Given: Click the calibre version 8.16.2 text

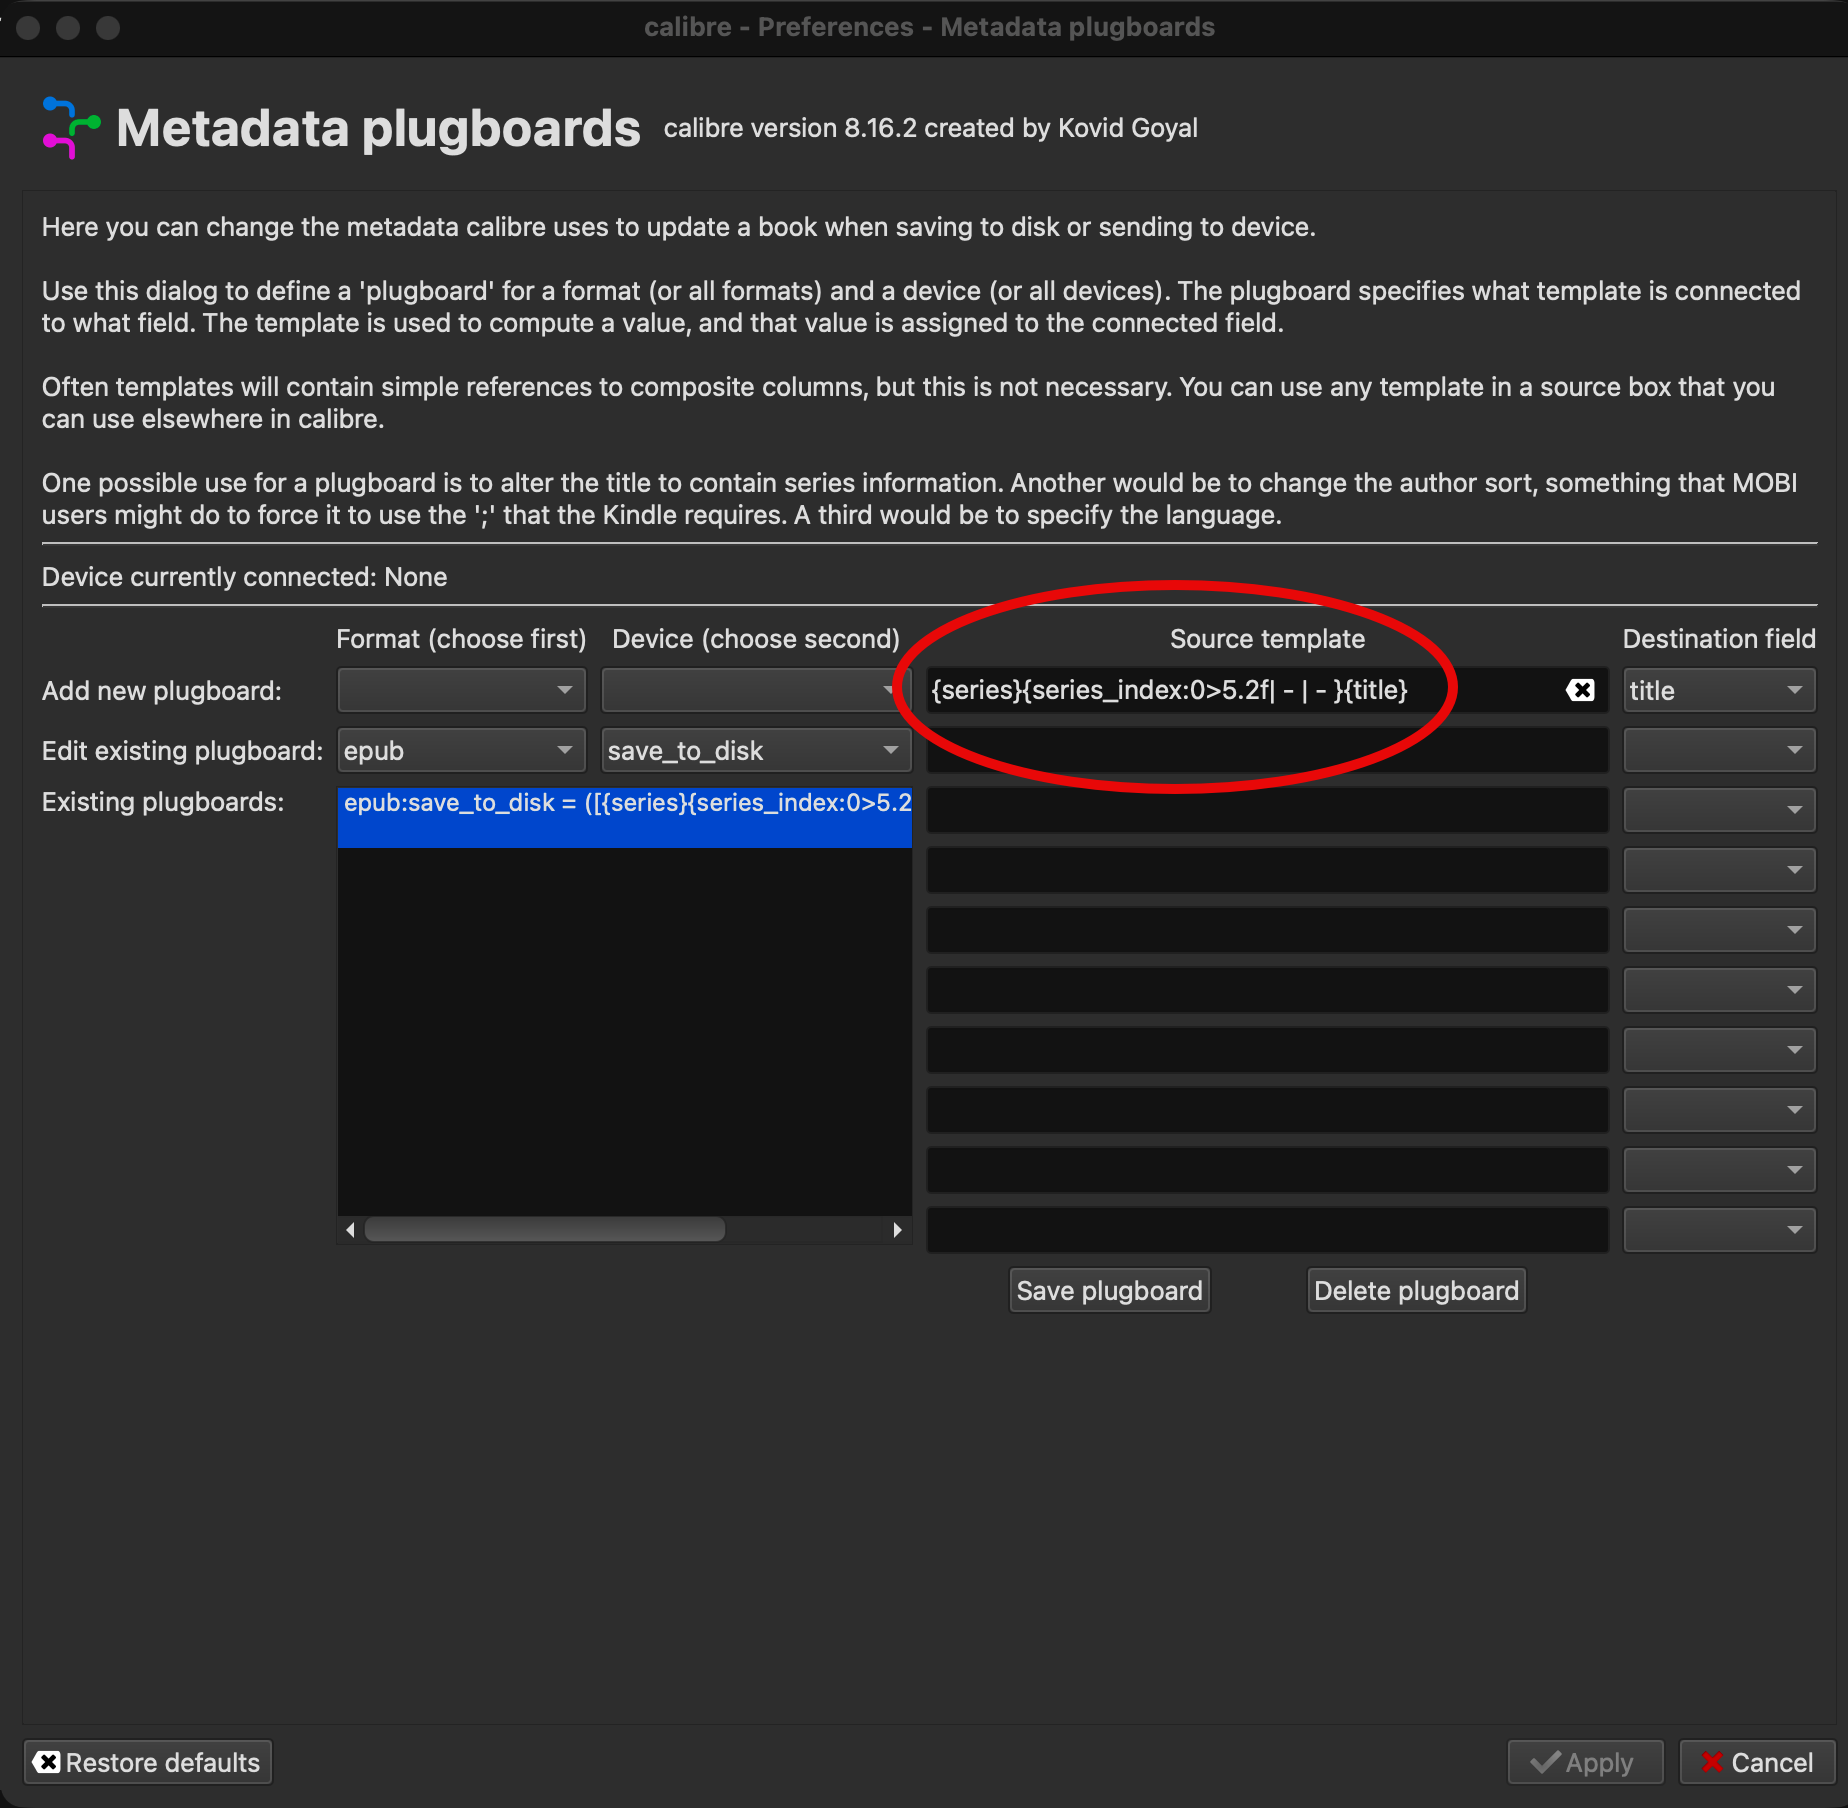Looking at the screenshot, I should click(930, 128).
